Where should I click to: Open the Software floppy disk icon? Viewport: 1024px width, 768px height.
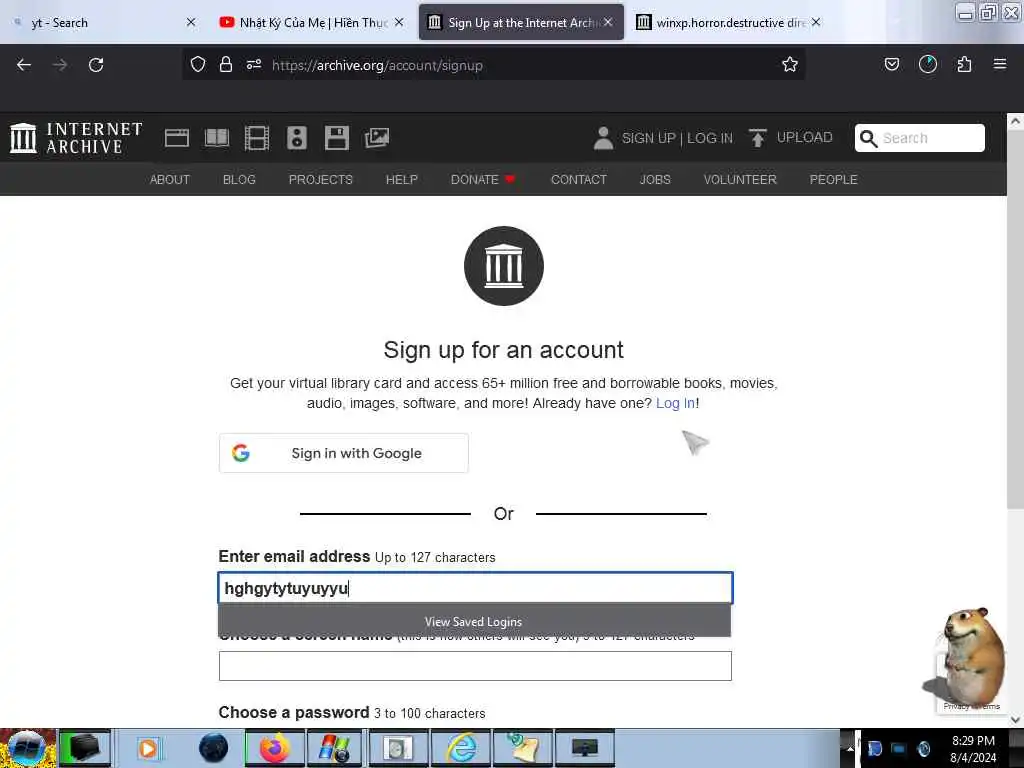click(337, 138)
